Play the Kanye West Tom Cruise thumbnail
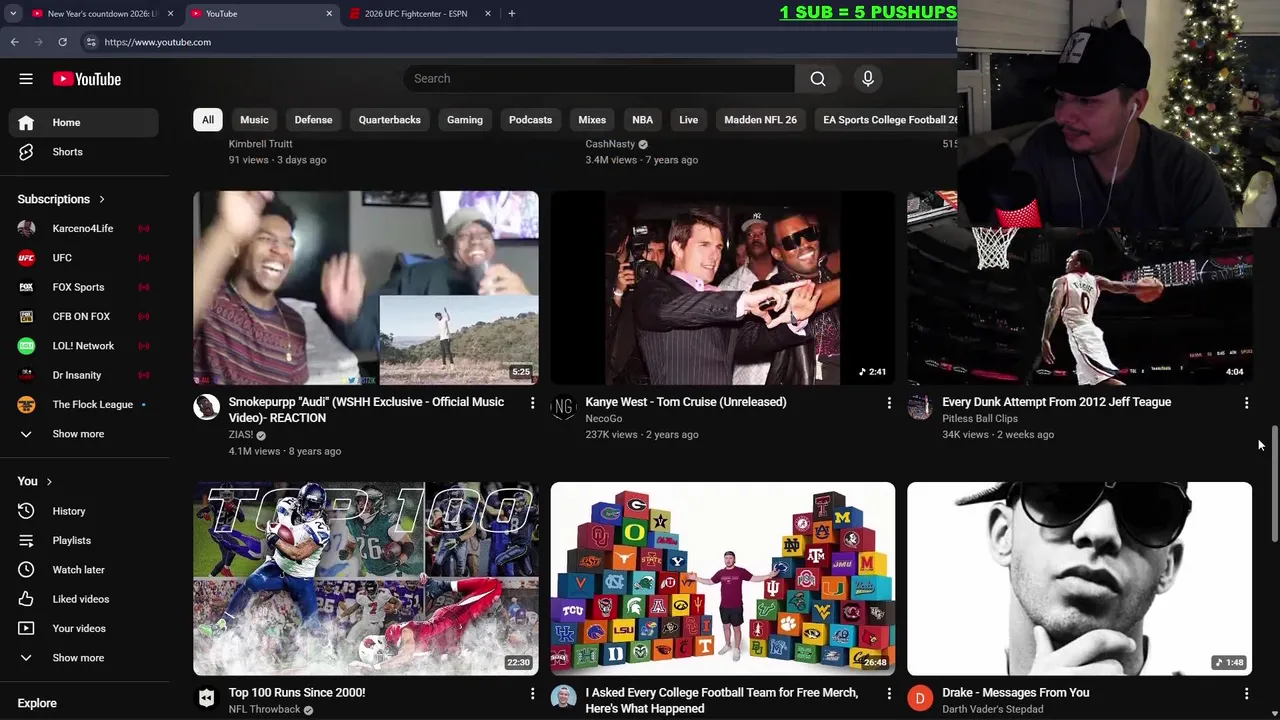Image resolution: width=1280 pixels, height=720 pixels. pos(723,288)
